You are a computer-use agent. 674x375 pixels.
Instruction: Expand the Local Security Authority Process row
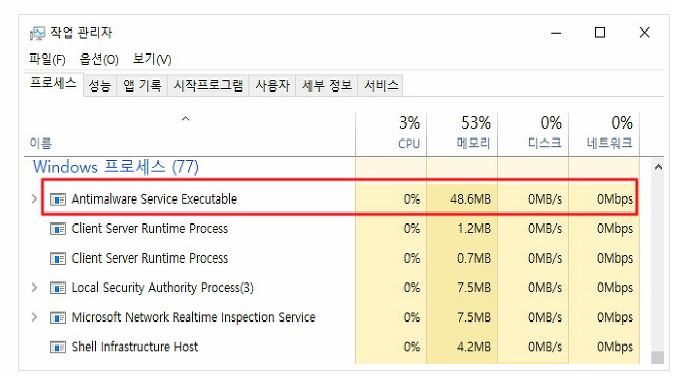(34, 287)
